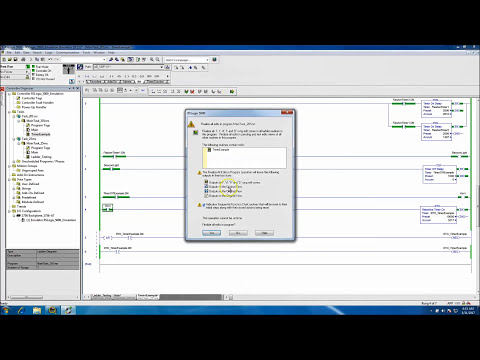Confirm finalize edits with Yes button

(x=212, y=233)
